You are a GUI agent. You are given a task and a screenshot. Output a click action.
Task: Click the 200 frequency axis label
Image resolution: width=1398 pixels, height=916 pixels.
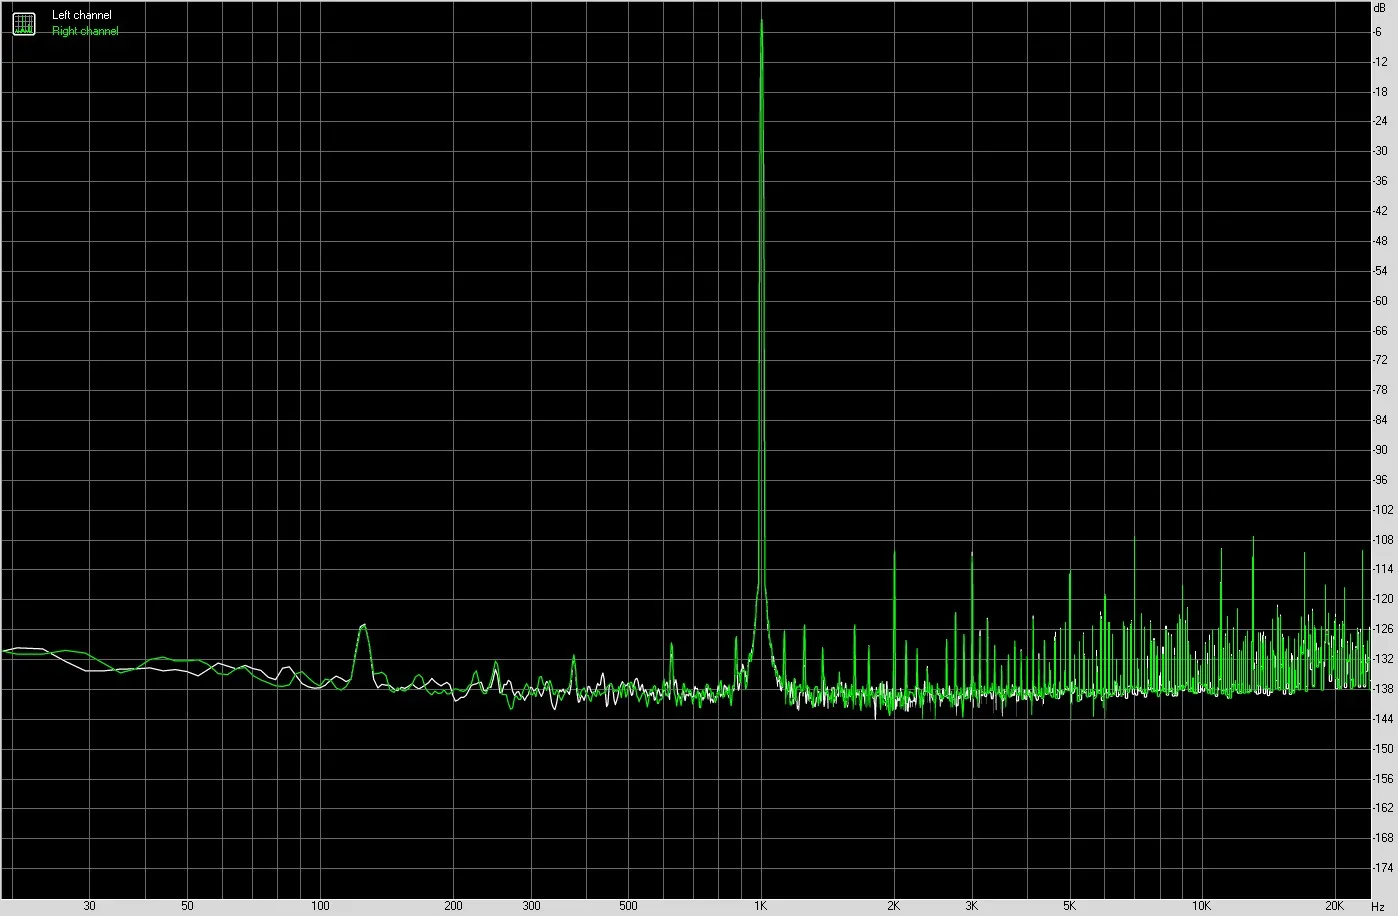point(453,906)
